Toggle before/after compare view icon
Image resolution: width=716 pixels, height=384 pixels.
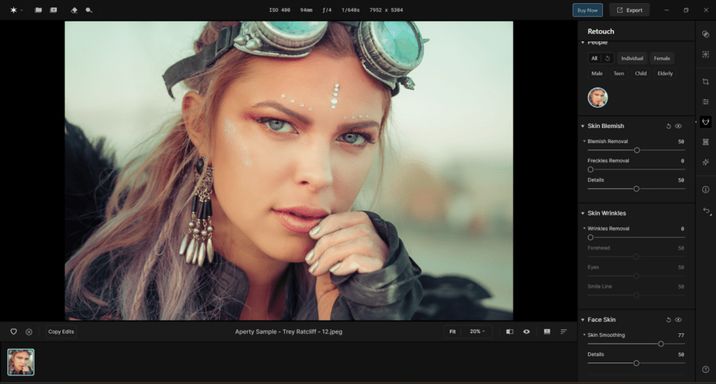coord(510,331)
